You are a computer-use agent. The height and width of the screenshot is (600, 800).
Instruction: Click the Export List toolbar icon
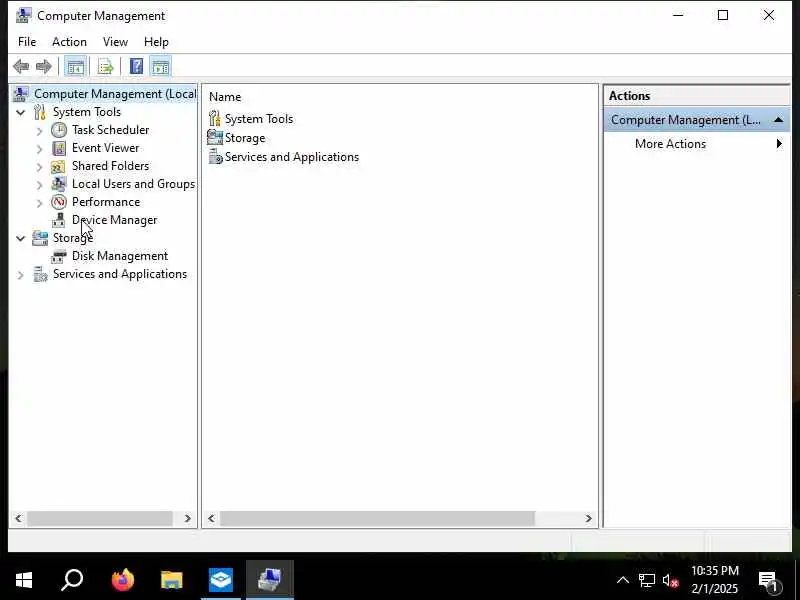pos(106,66)
